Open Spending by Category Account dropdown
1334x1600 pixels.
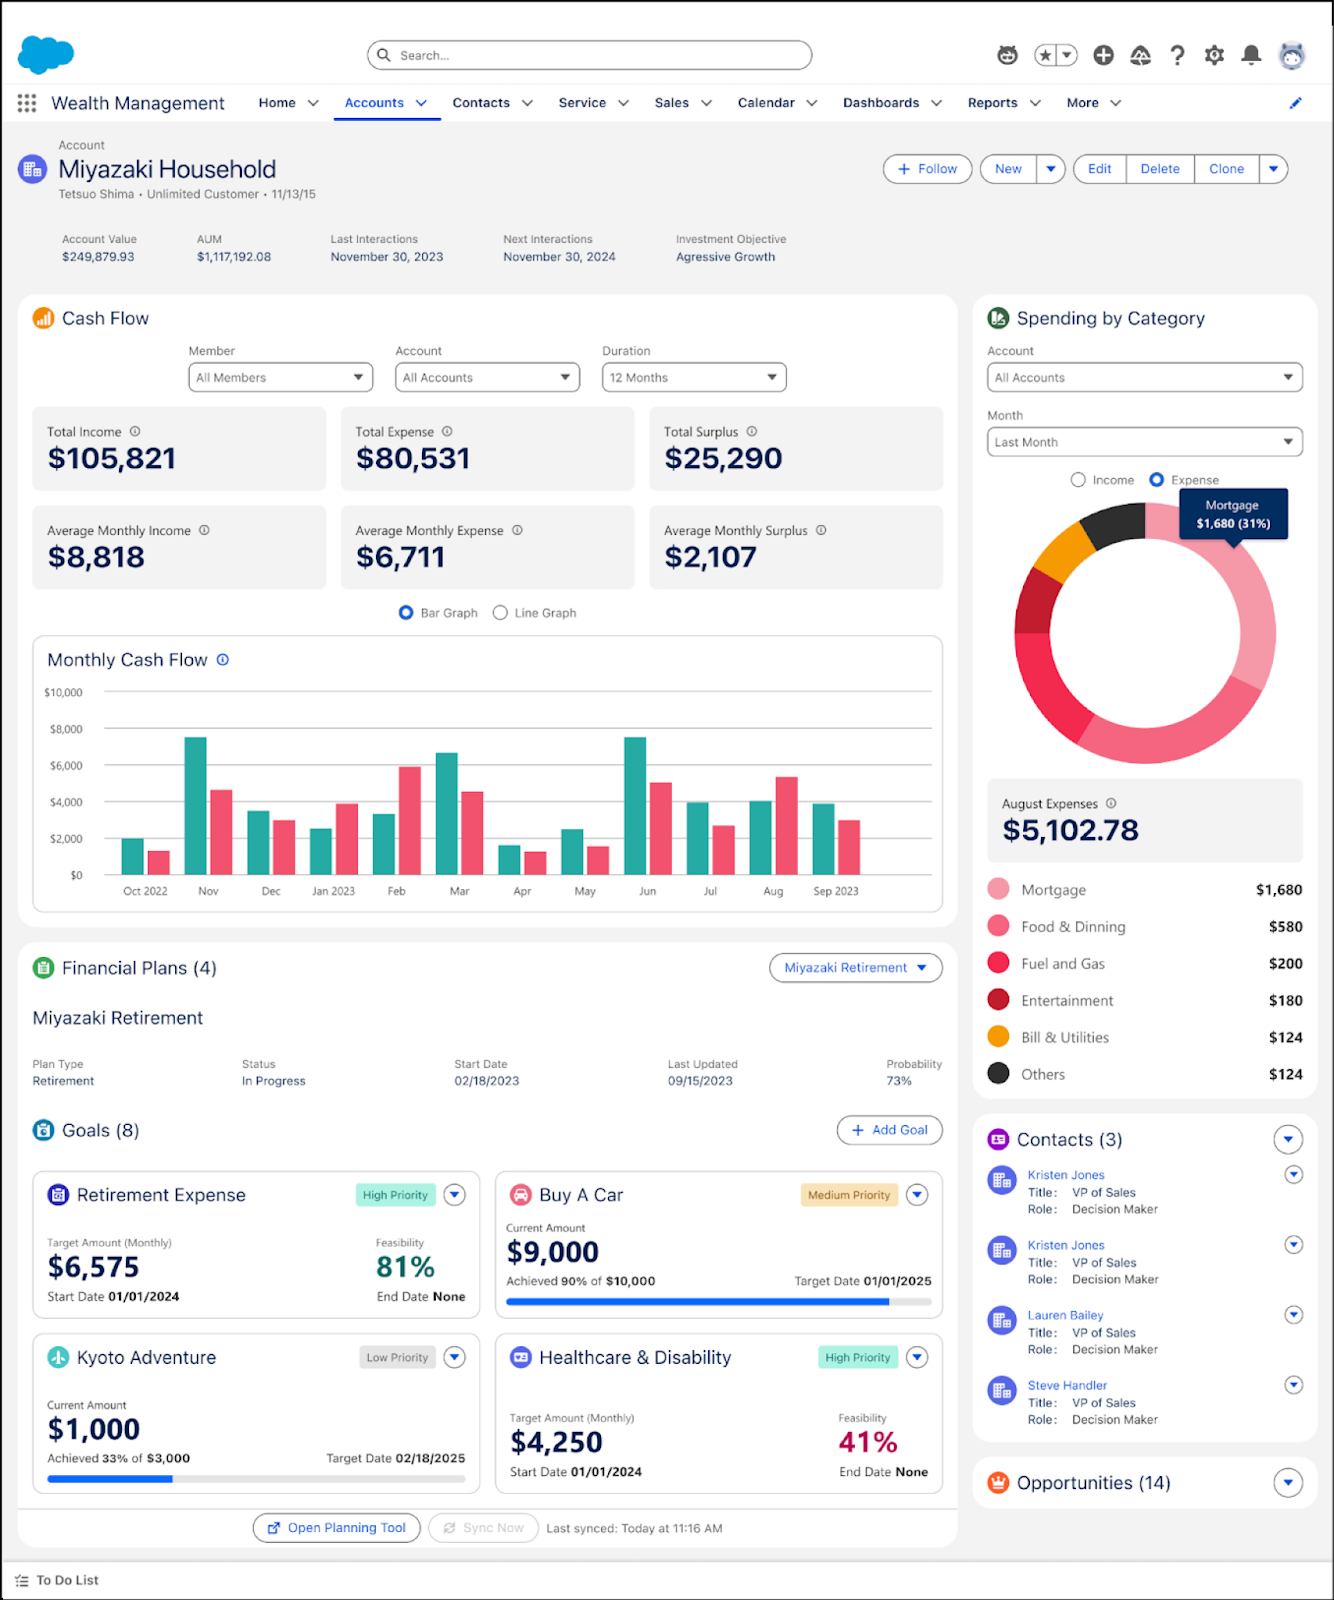[1145, 377]
